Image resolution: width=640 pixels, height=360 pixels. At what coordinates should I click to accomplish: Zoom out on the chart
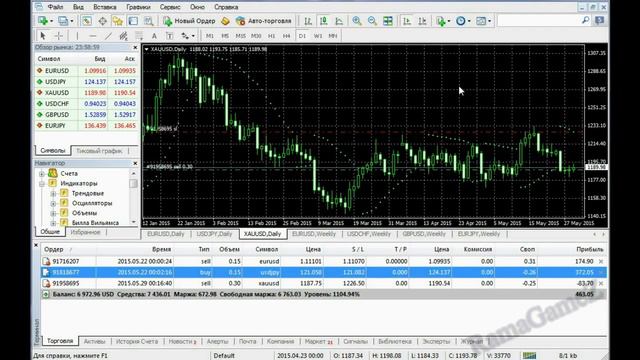(372, 21)
